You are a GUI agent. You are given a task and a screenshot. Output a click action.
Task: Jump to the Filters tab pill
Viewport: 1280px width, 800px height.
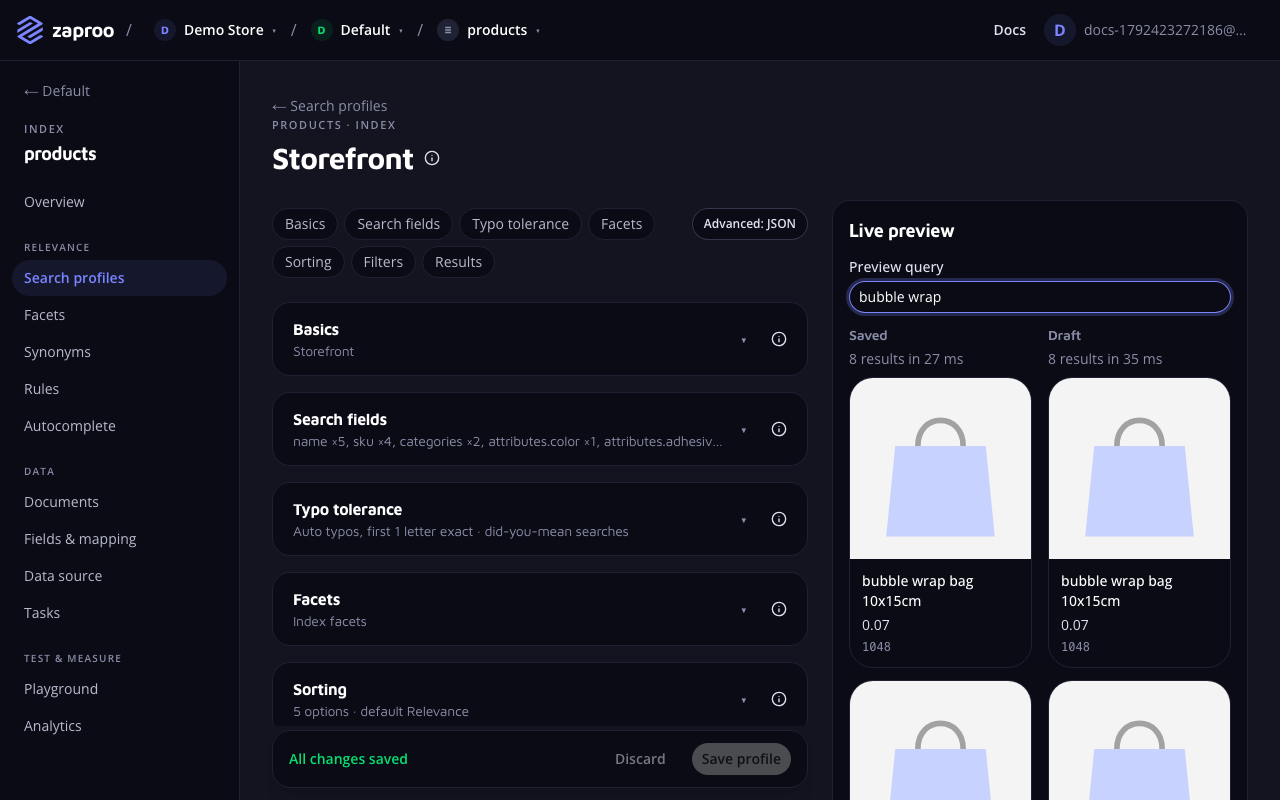[383, 262]
